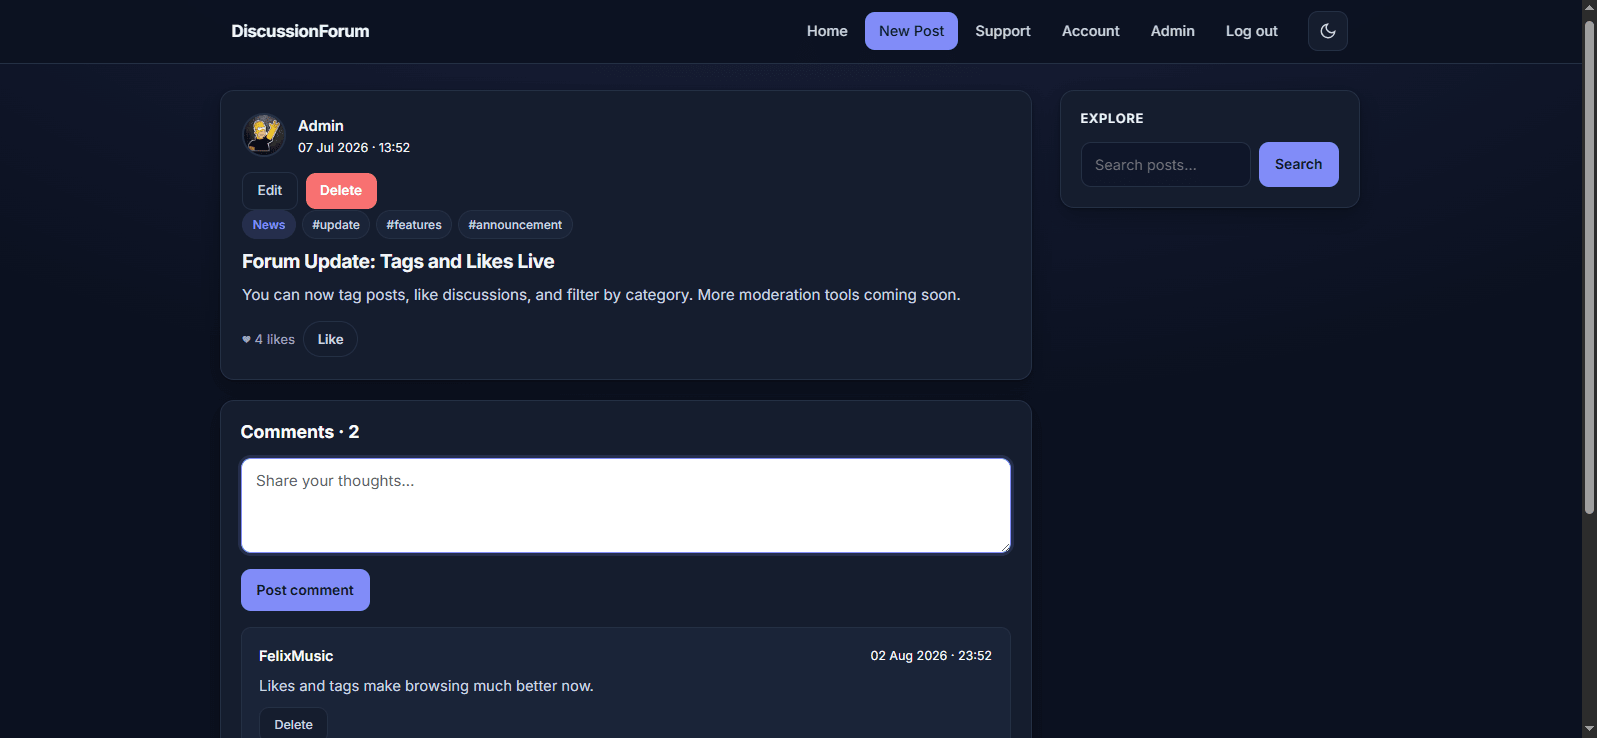
Task: Click the Comments · 2 heading
Action: (300, 432)
